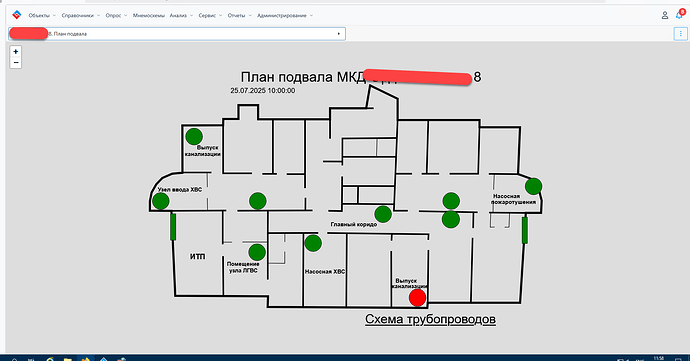Click green sensor in Насосная пожаротушения
This screenshot has height=361, width=690.
click(x=533, y=186)
